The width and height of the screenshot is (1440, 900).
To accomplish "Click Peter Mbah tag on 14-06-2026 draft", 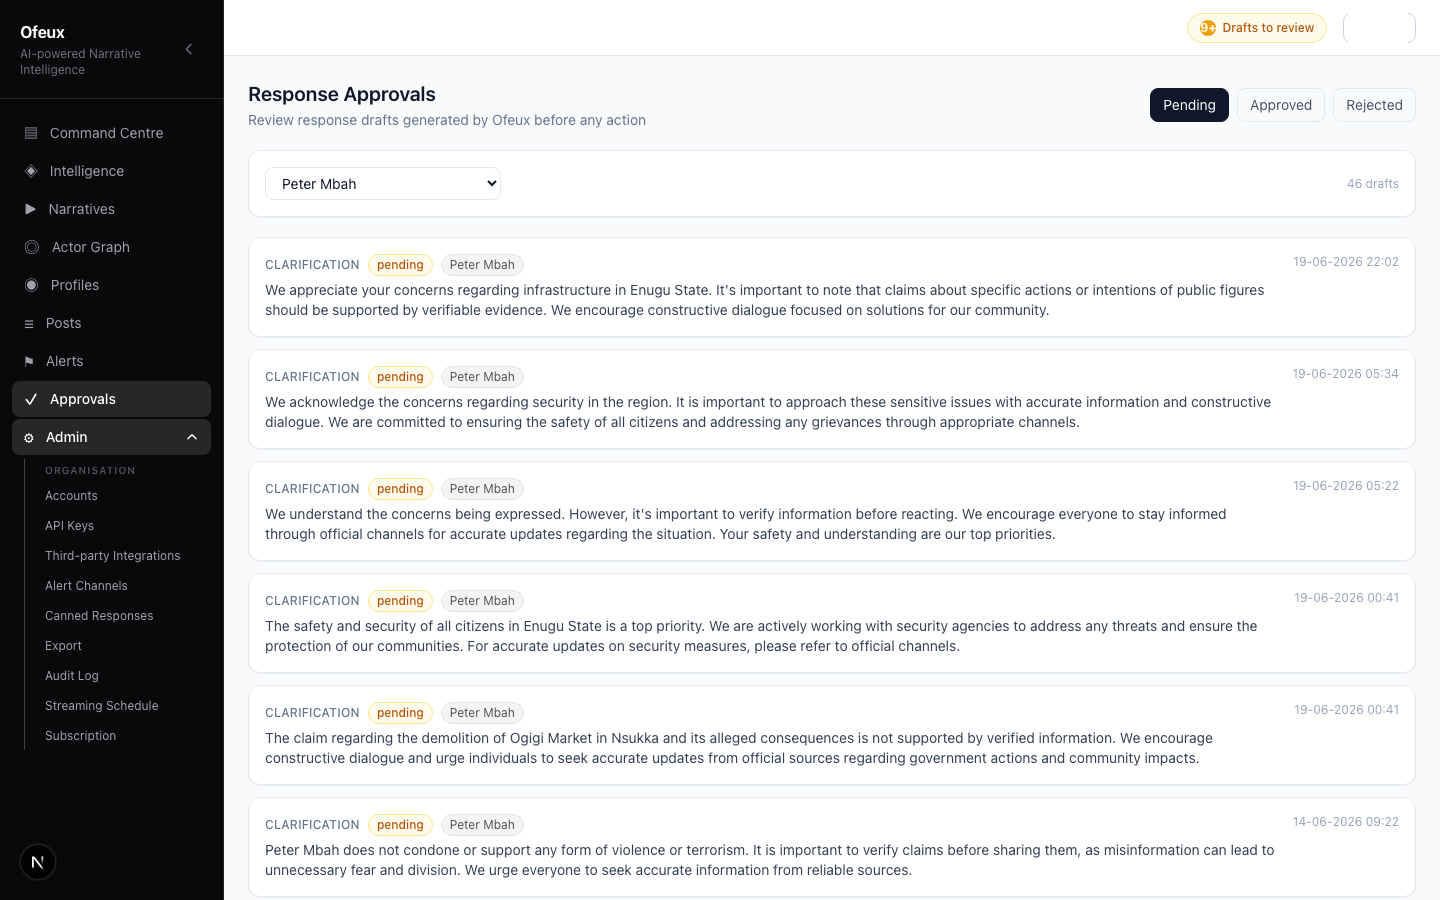I will coord(482,825).
